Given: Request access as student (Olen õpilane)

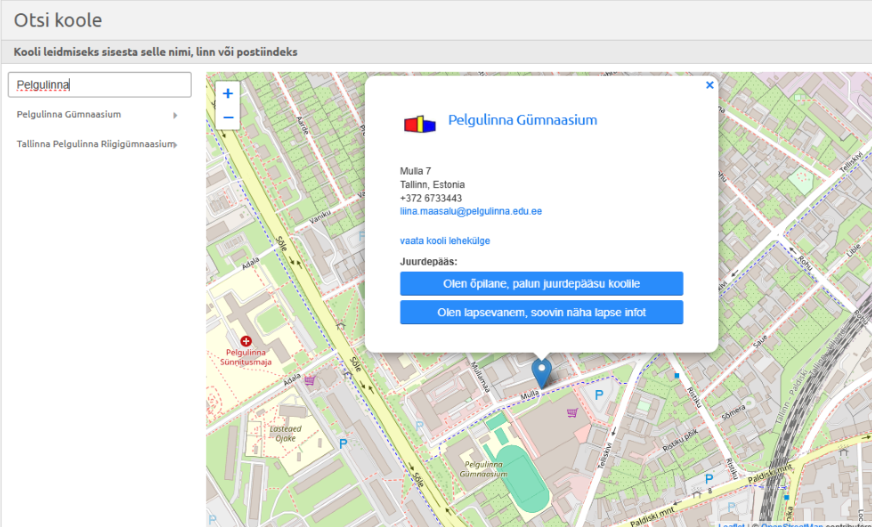Looking at the screenshot, I should [x=541, y=284].
